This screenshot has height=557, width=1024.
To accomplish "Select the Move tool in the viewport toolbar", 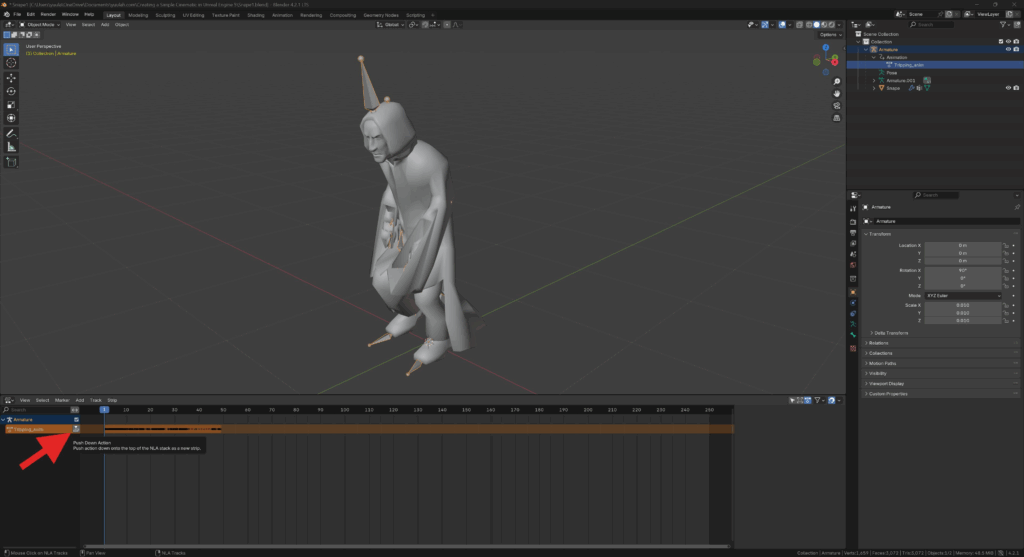I will click(x=12, y=77).
